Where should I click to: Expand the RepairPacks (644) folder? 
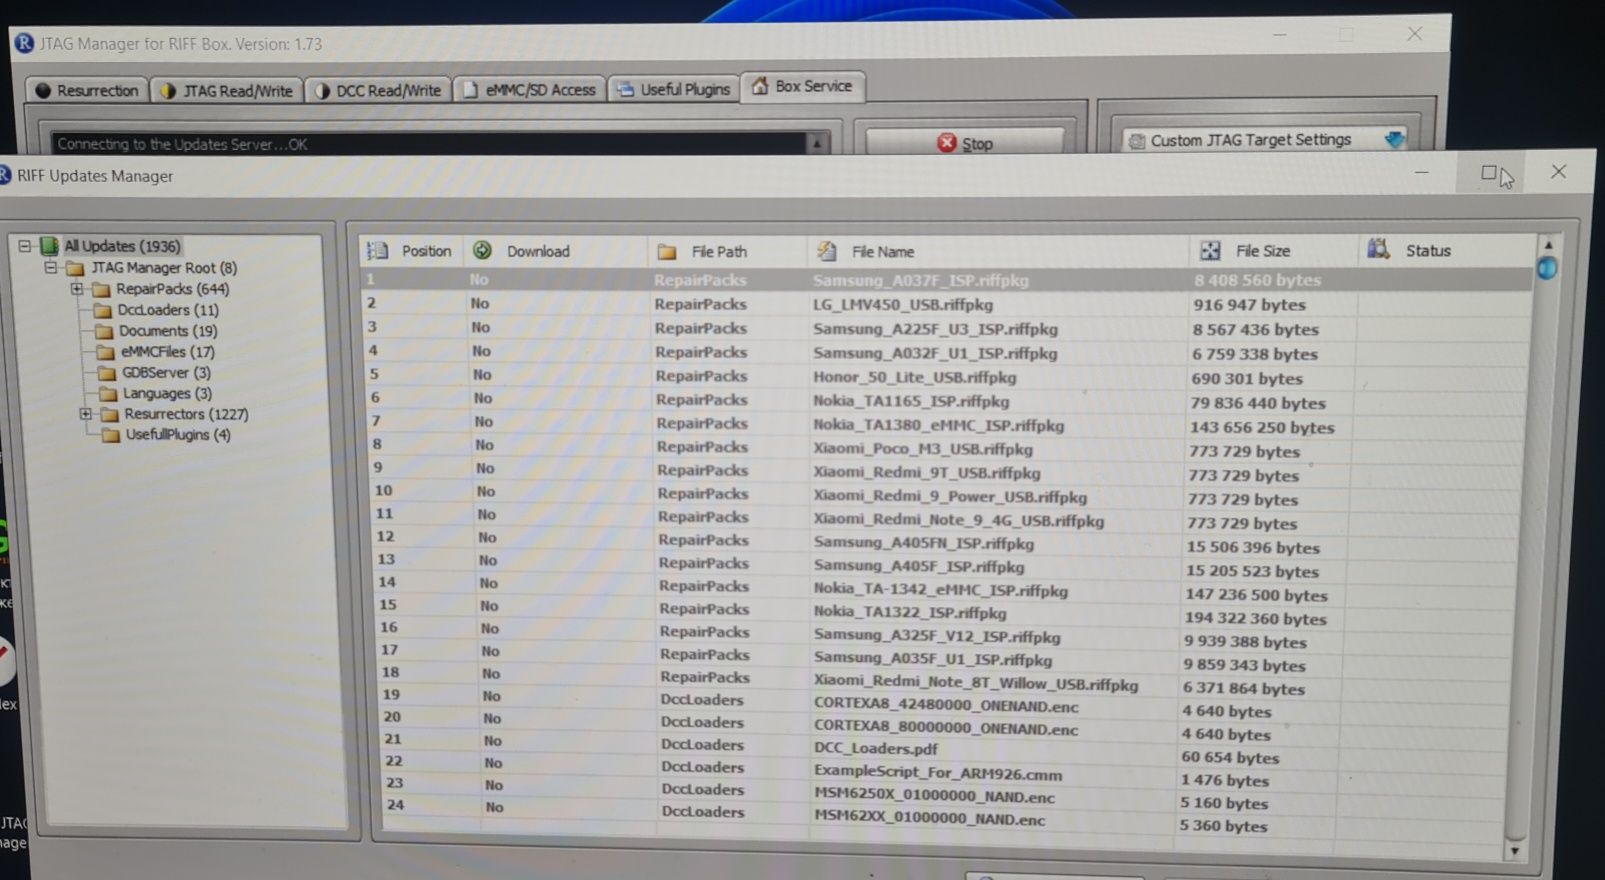tap(77, 289)
